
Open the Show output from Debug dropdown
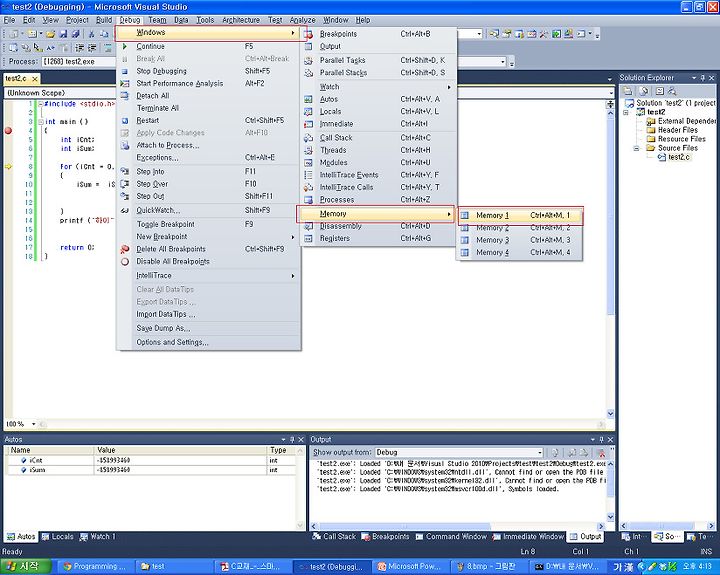point(540,452)
